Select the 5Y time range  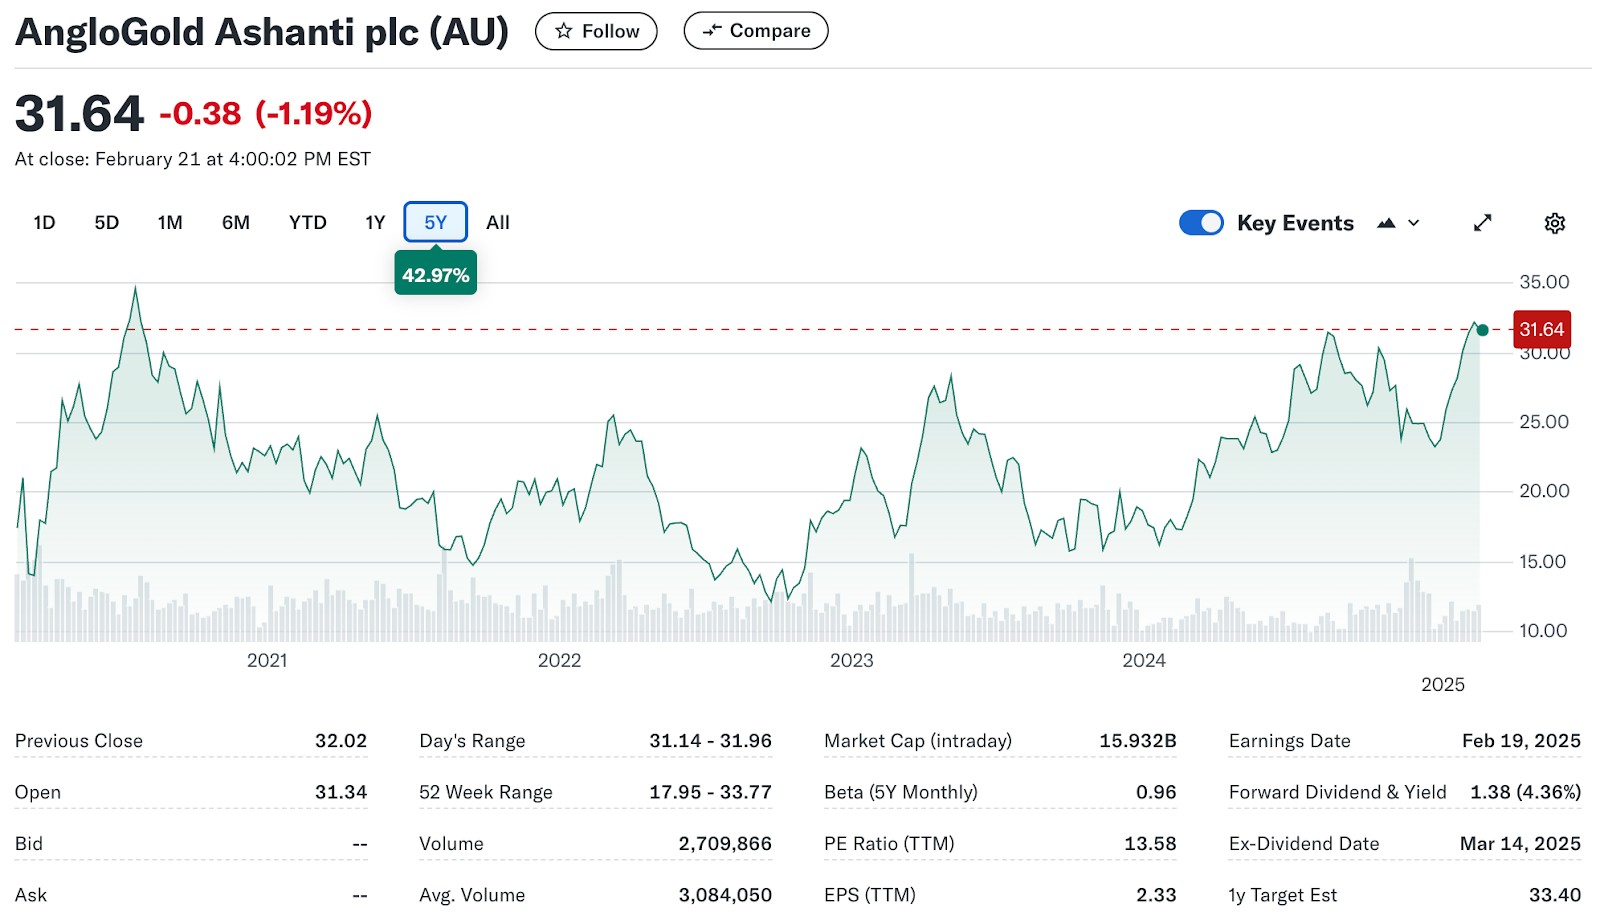[x=435, y=222]
